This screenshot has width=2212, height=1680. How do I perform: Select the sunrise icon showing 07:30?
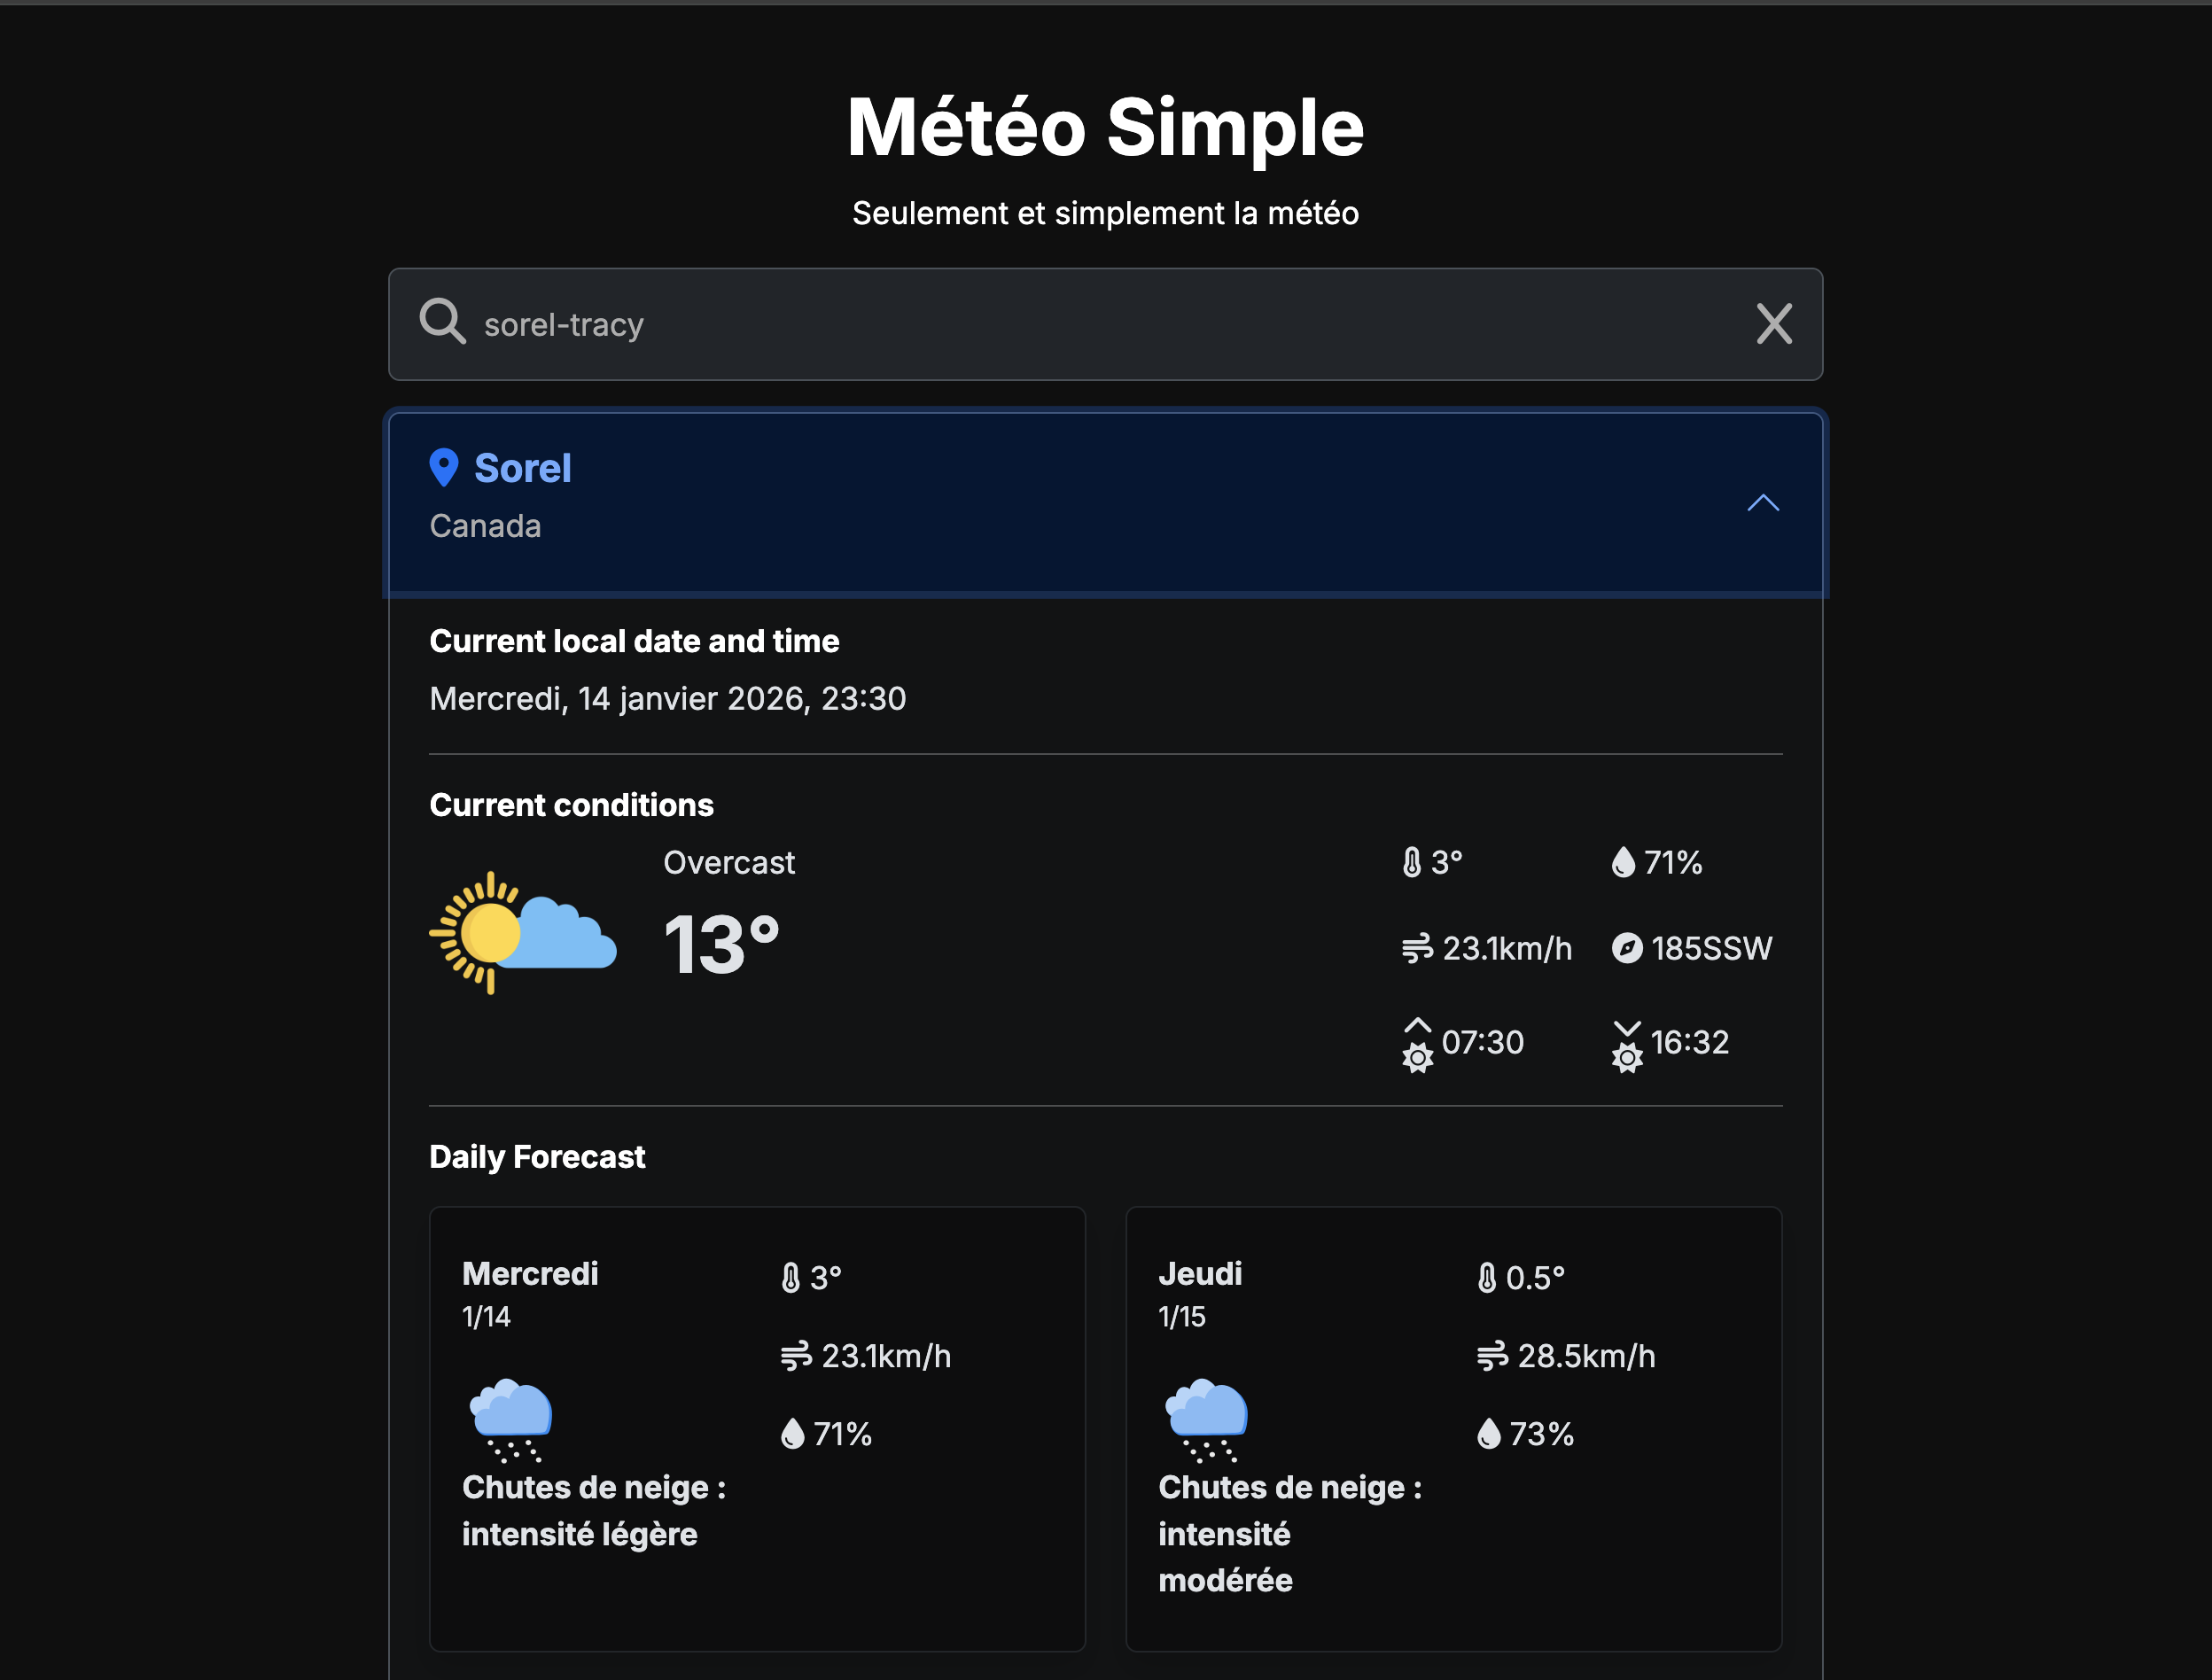[1416, 1042]
